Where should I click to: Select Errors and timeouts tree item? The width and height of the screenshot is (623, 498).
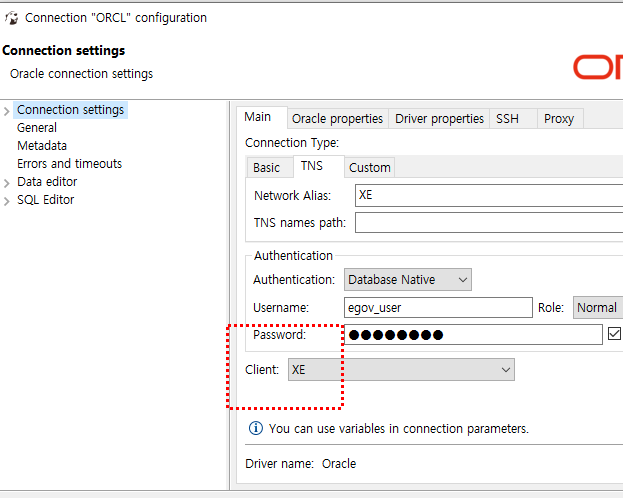coord(69,163)
